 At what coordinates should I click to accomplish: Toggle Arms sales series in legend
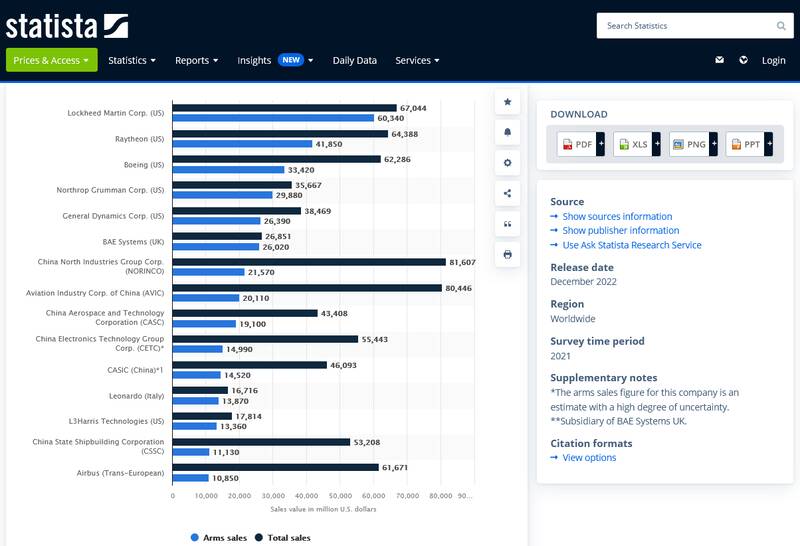pyautogui.click(x=219, y=538)
